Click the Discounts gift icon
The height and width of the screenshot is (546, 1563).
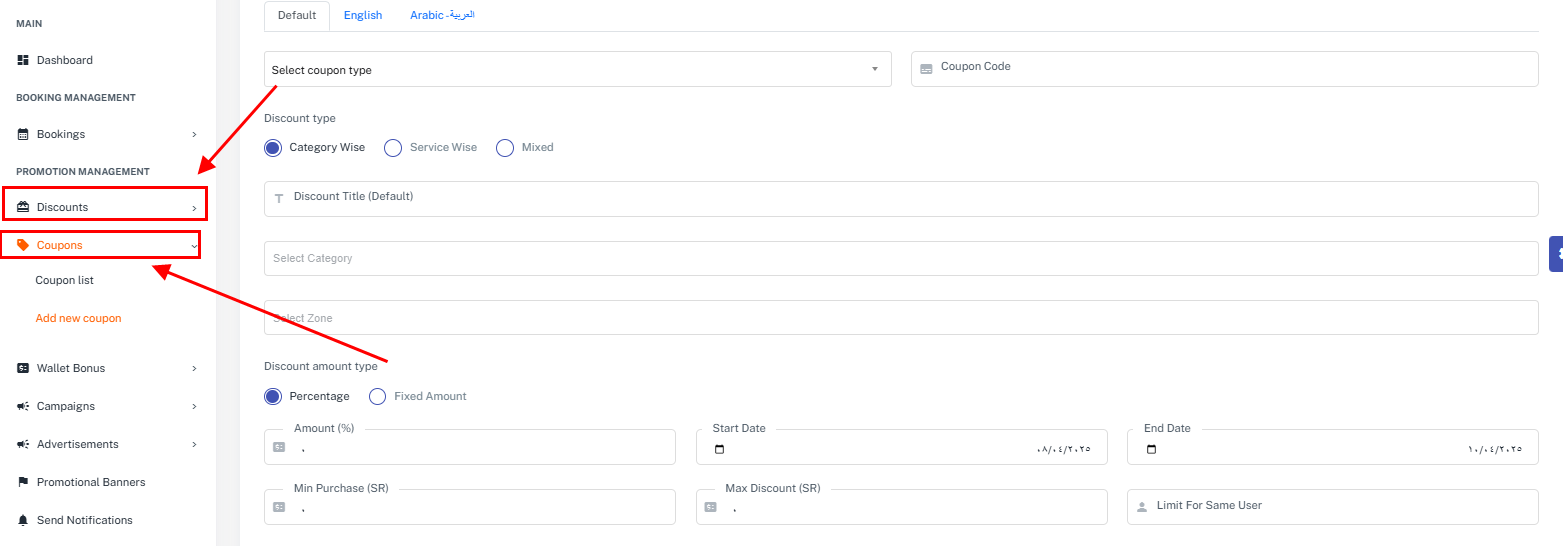point(23,207)
